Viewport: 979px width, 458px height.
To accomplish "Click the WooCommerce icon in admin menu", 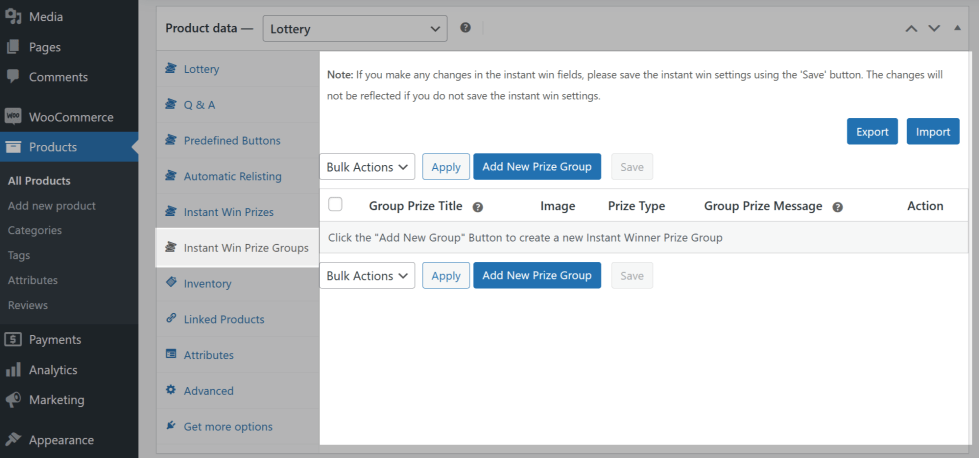I will click(13, 117).
